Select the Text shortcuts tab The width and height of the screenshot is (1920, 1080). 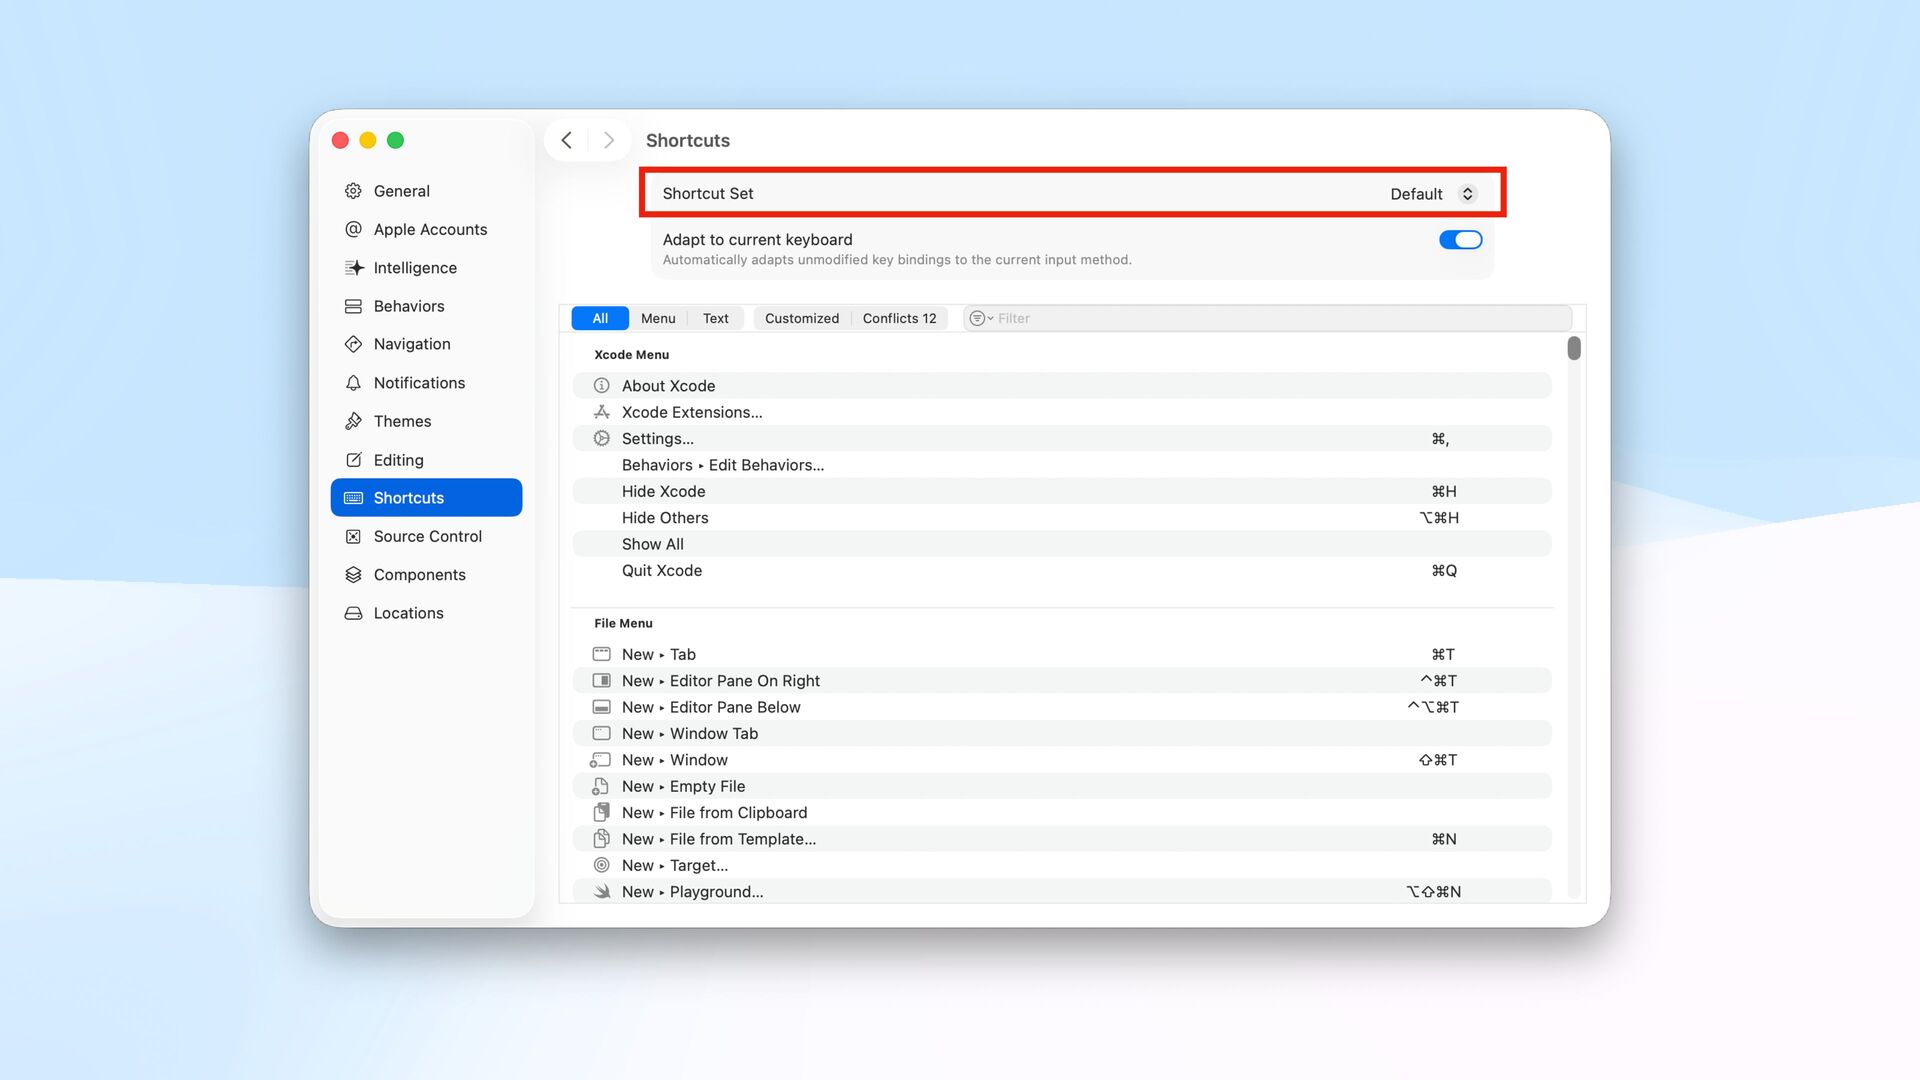715,319
